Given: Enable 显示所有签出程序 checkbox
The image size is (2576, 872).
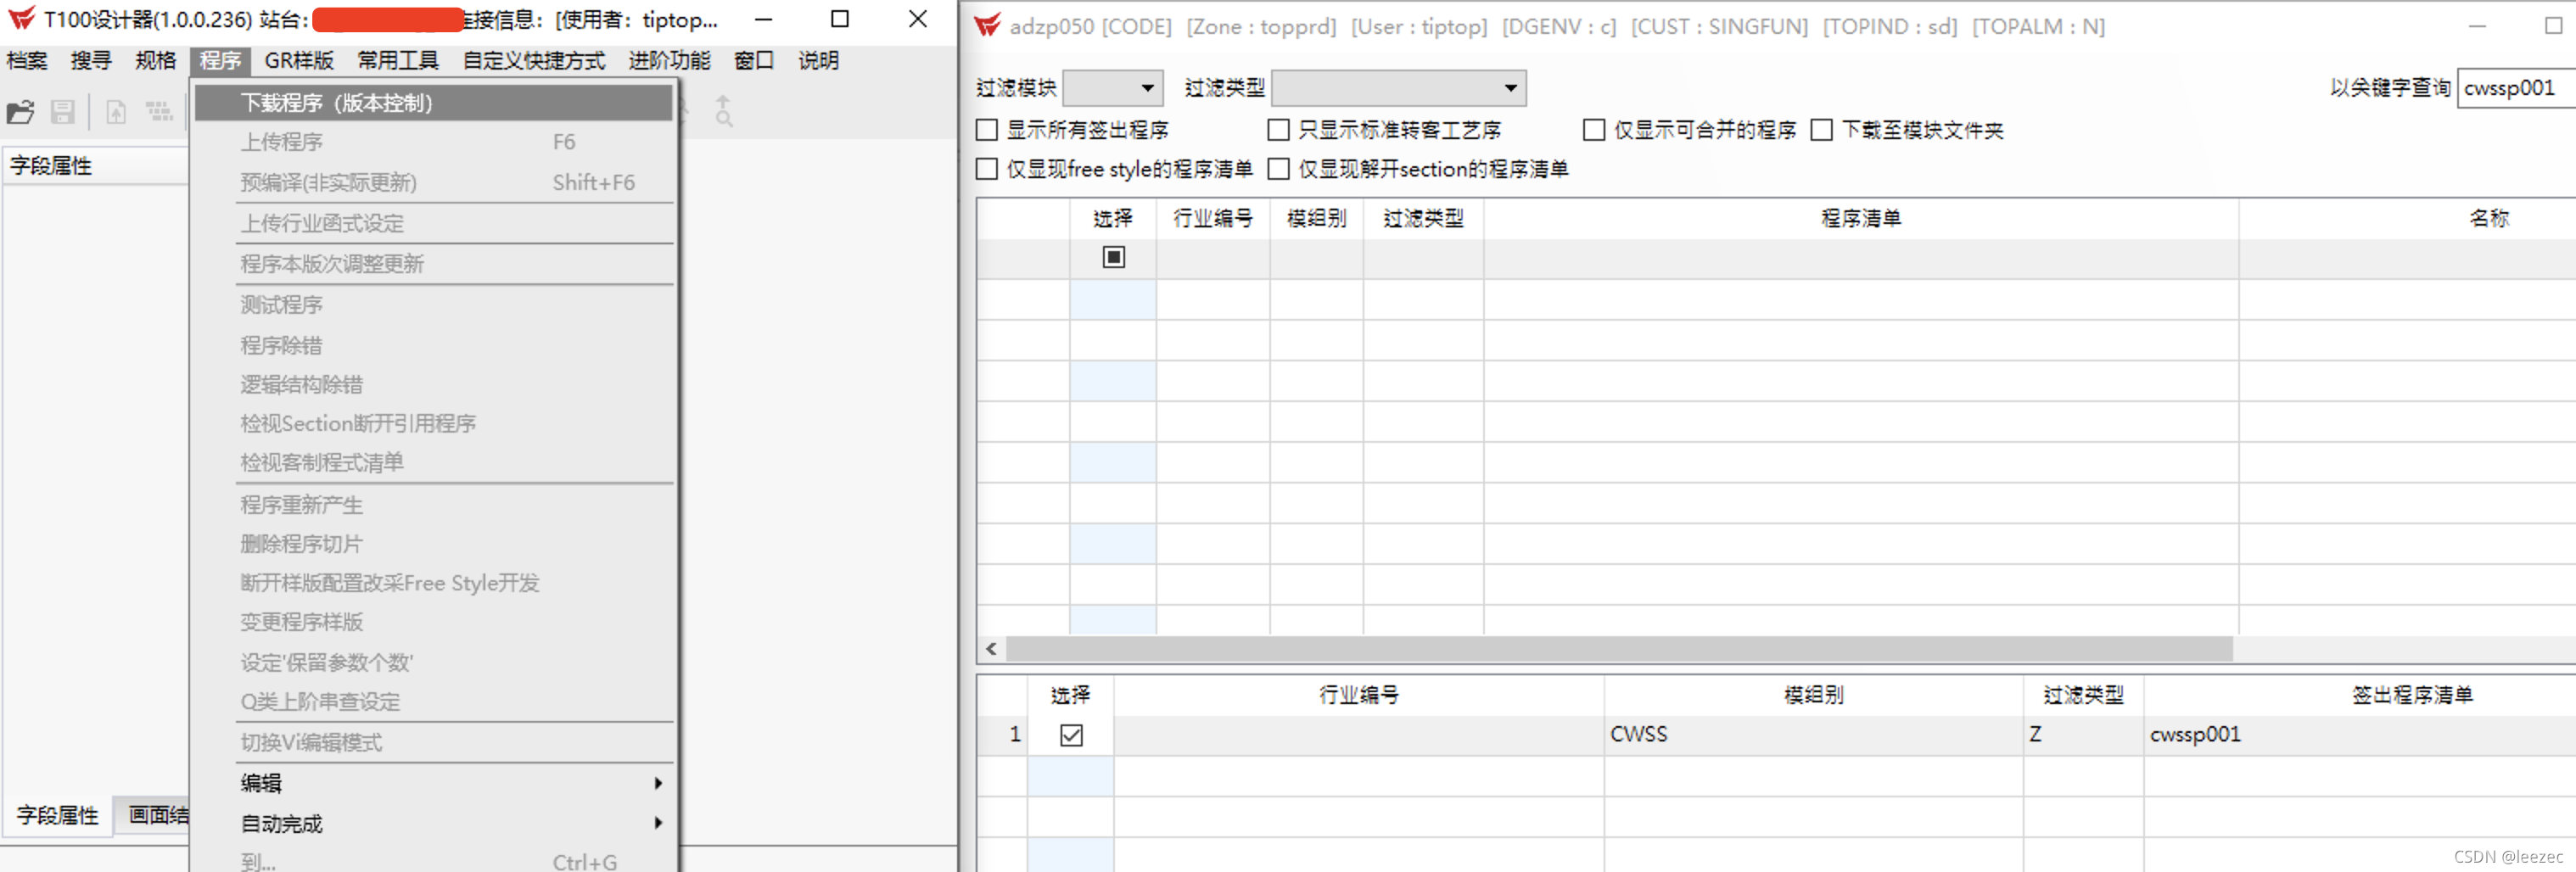Looking at the screenshot, I should (987, 130).
